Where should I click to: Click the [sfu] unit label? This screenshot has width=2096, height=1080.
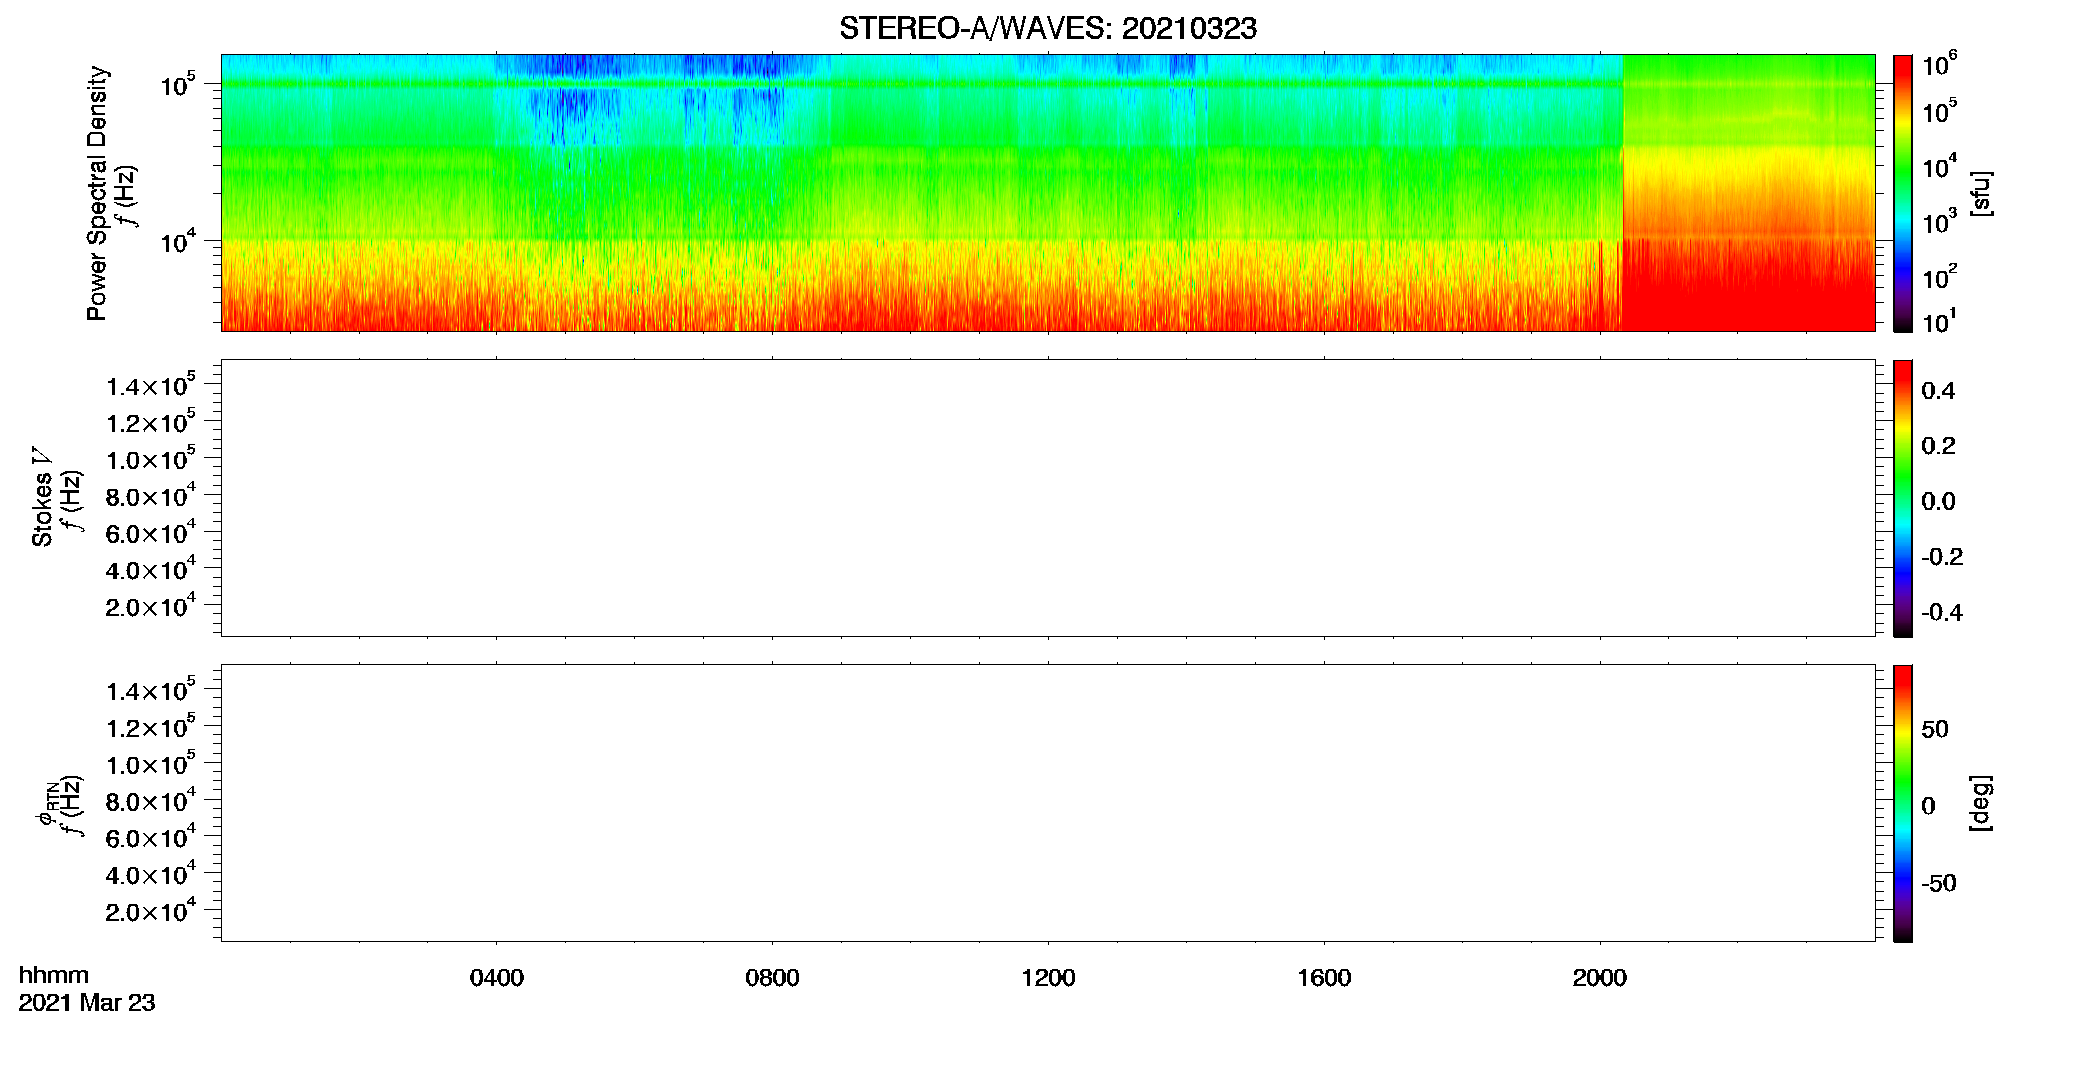pos(1980,193)
